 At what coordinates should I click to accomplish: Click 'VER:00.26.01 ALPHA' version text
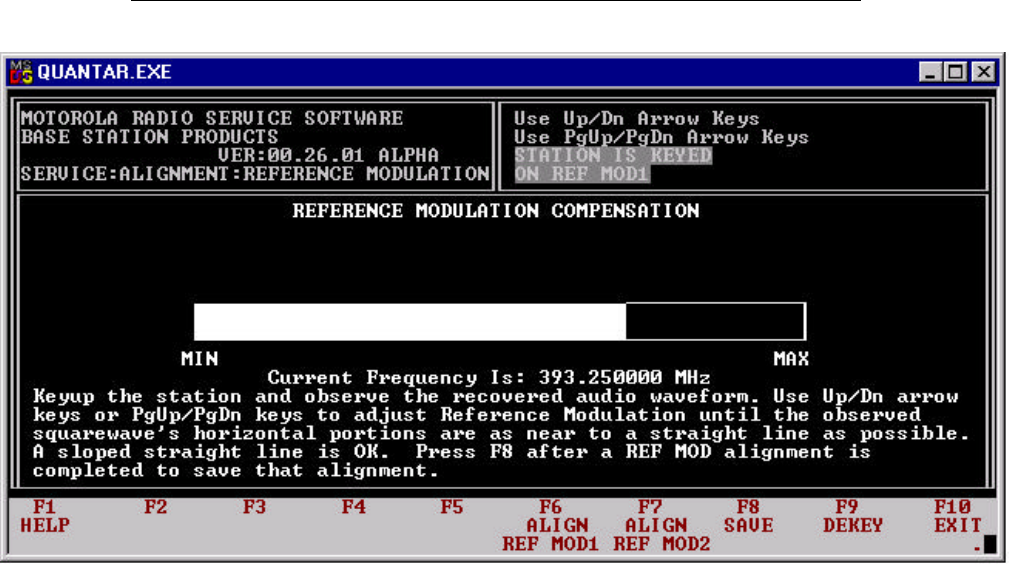click(x=328, y=155)
